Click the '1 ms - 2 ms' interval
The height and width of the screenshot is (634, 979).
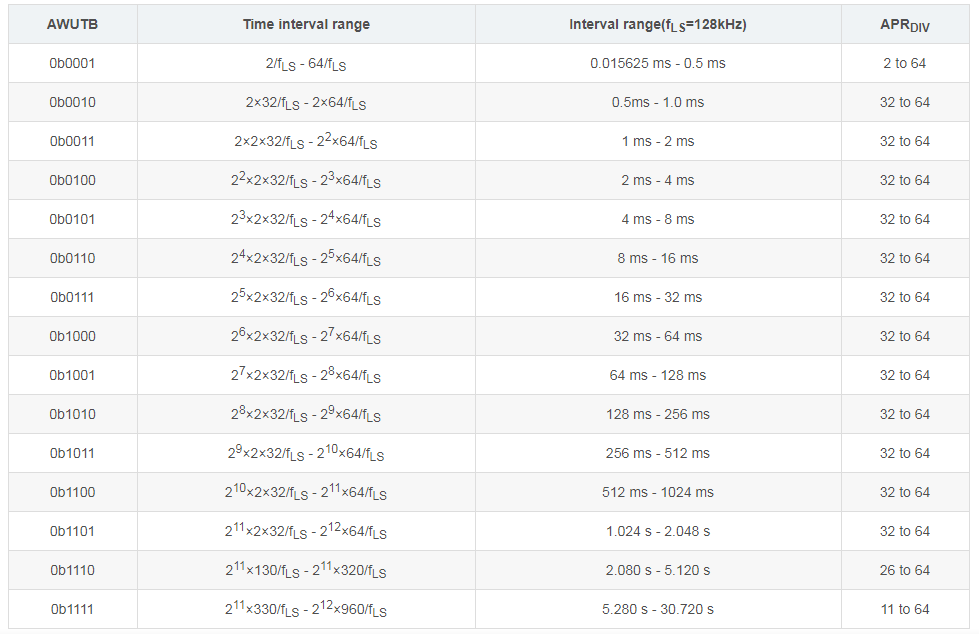(x=658, y=141)
